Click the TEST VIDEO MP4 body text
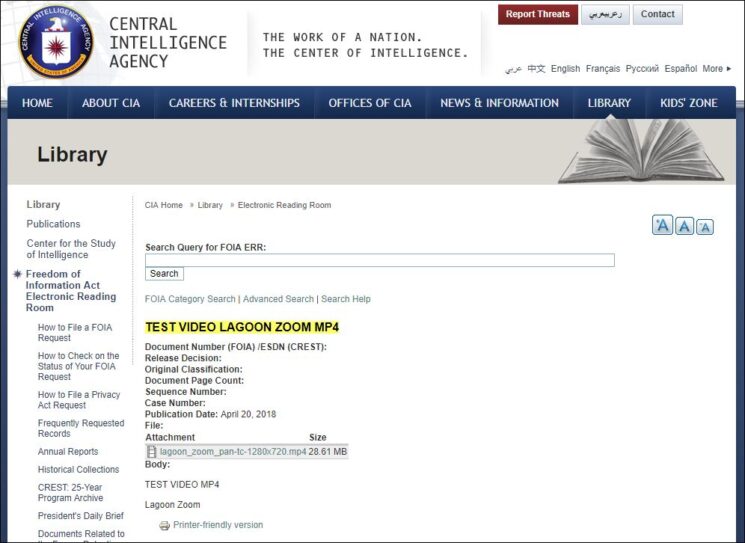745x543 pixels. click(182, 485)
